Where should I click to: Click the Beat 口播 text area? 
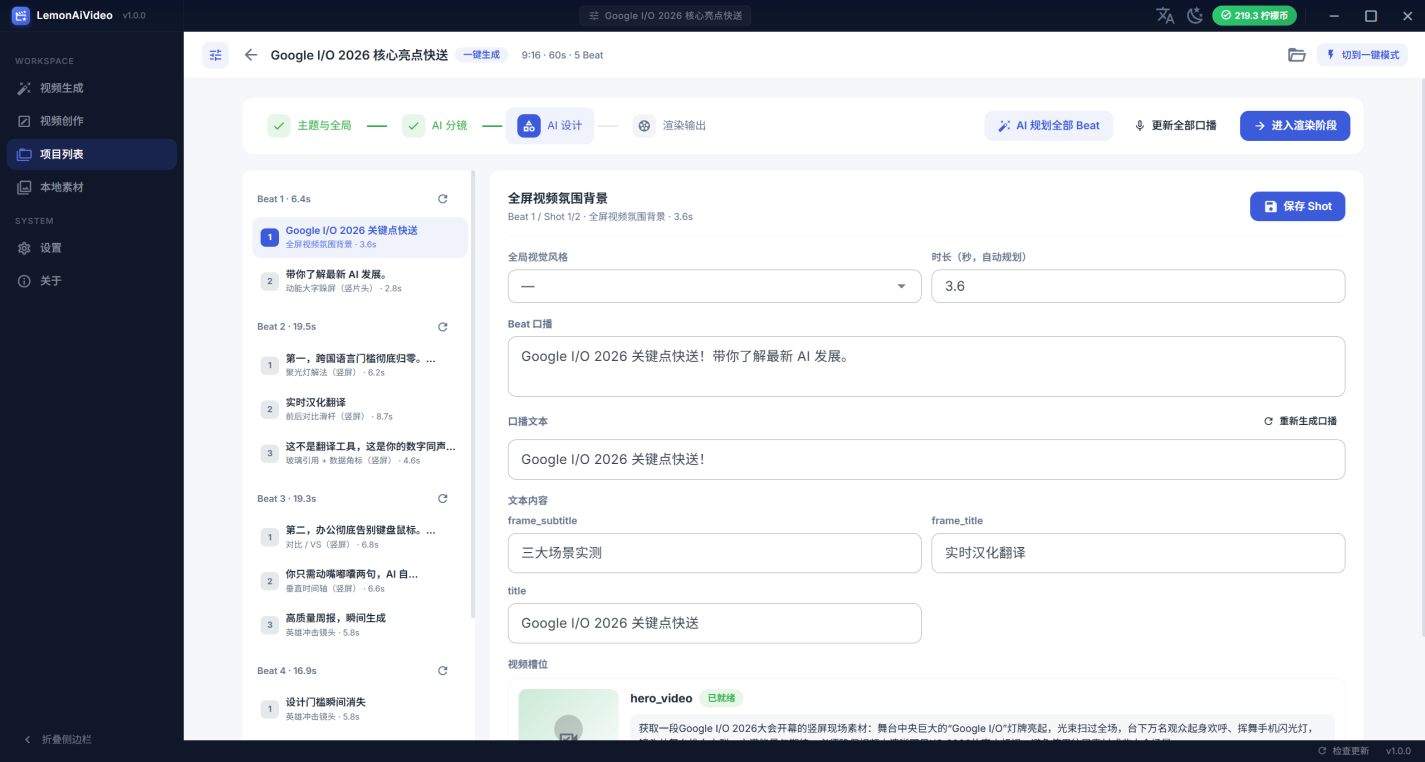[926, 366]
